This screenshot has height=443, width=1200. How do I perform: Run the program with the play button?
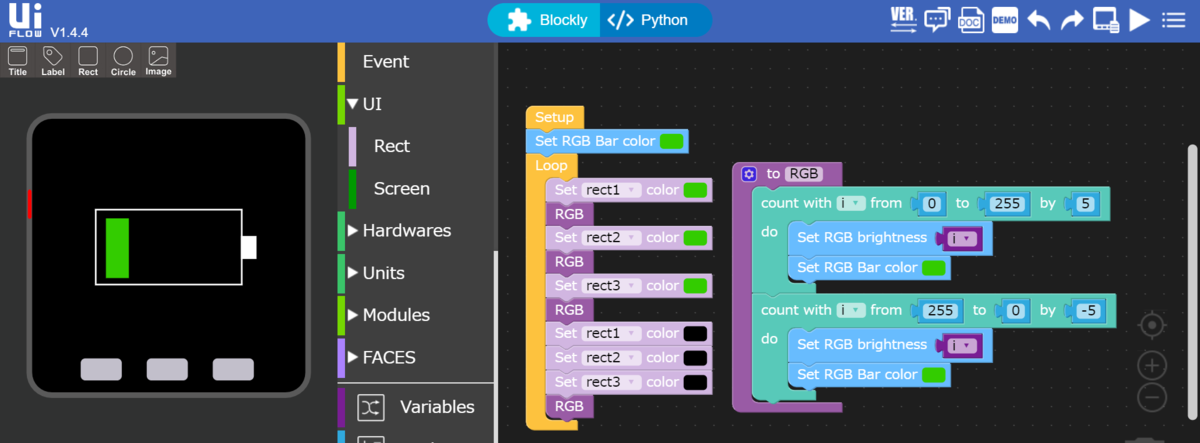coord(1139,20)
